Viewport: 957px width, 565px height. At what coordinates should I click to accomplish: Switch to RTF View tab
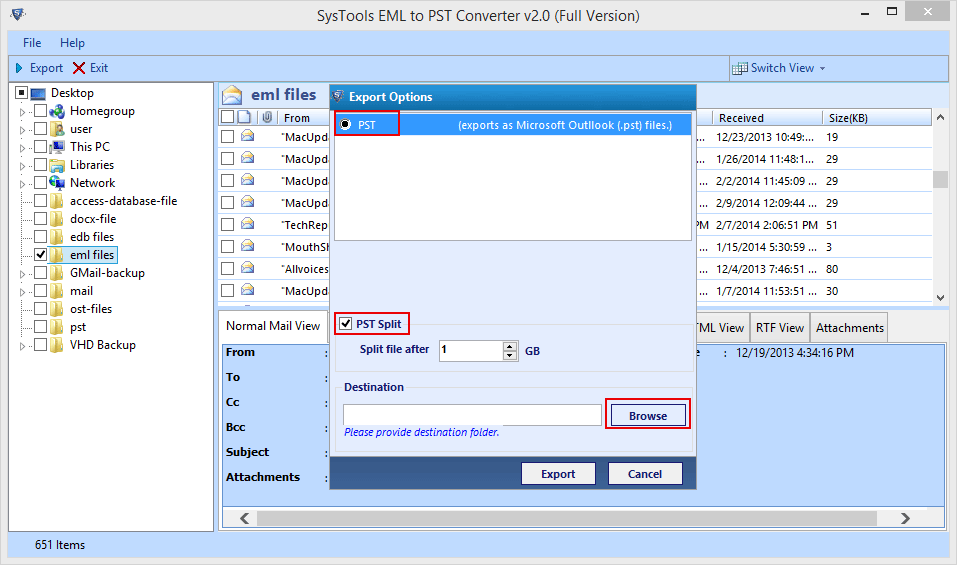(779, 328)
